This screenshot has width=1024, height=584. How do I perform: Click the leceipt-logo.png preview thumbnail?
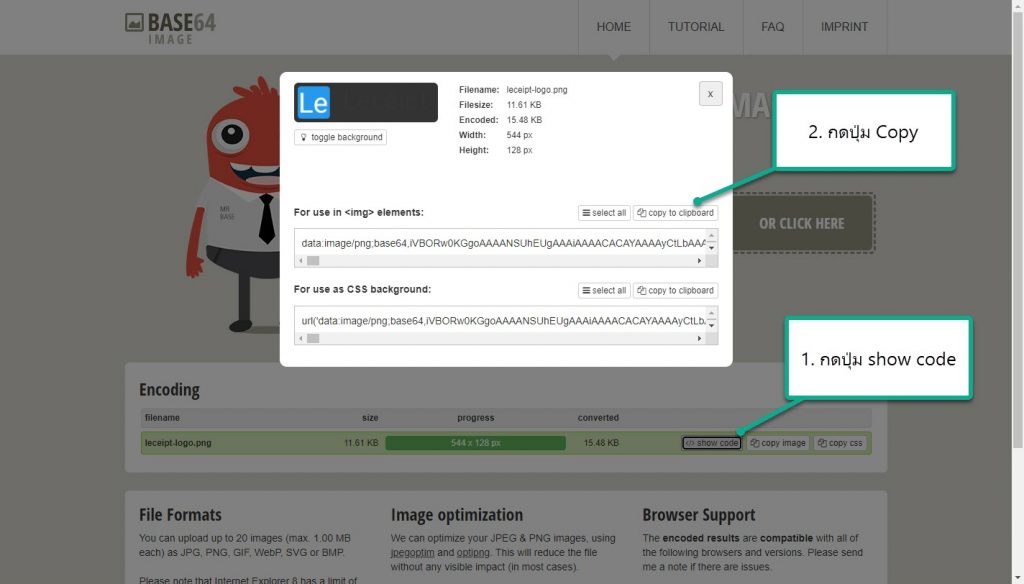365,101
